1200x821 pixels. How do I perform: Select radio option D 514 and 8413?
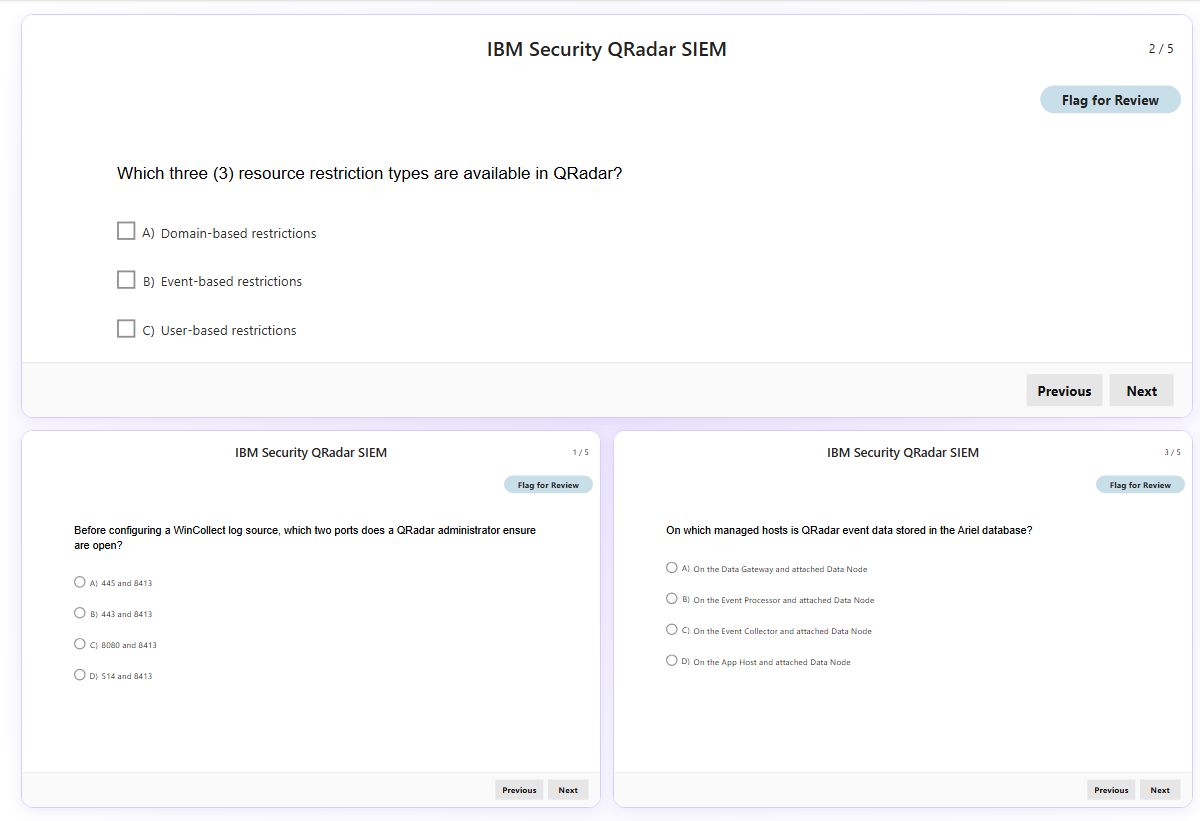click(80, 675)
